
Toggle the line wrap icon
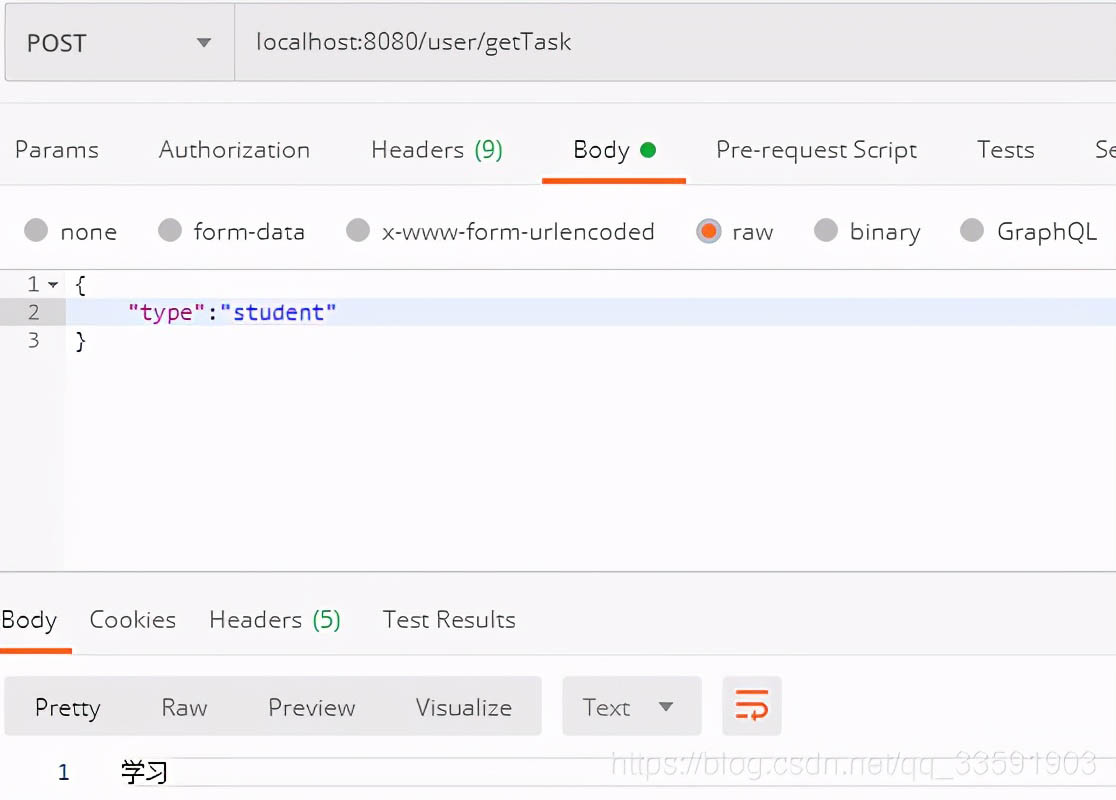[752, 706]
